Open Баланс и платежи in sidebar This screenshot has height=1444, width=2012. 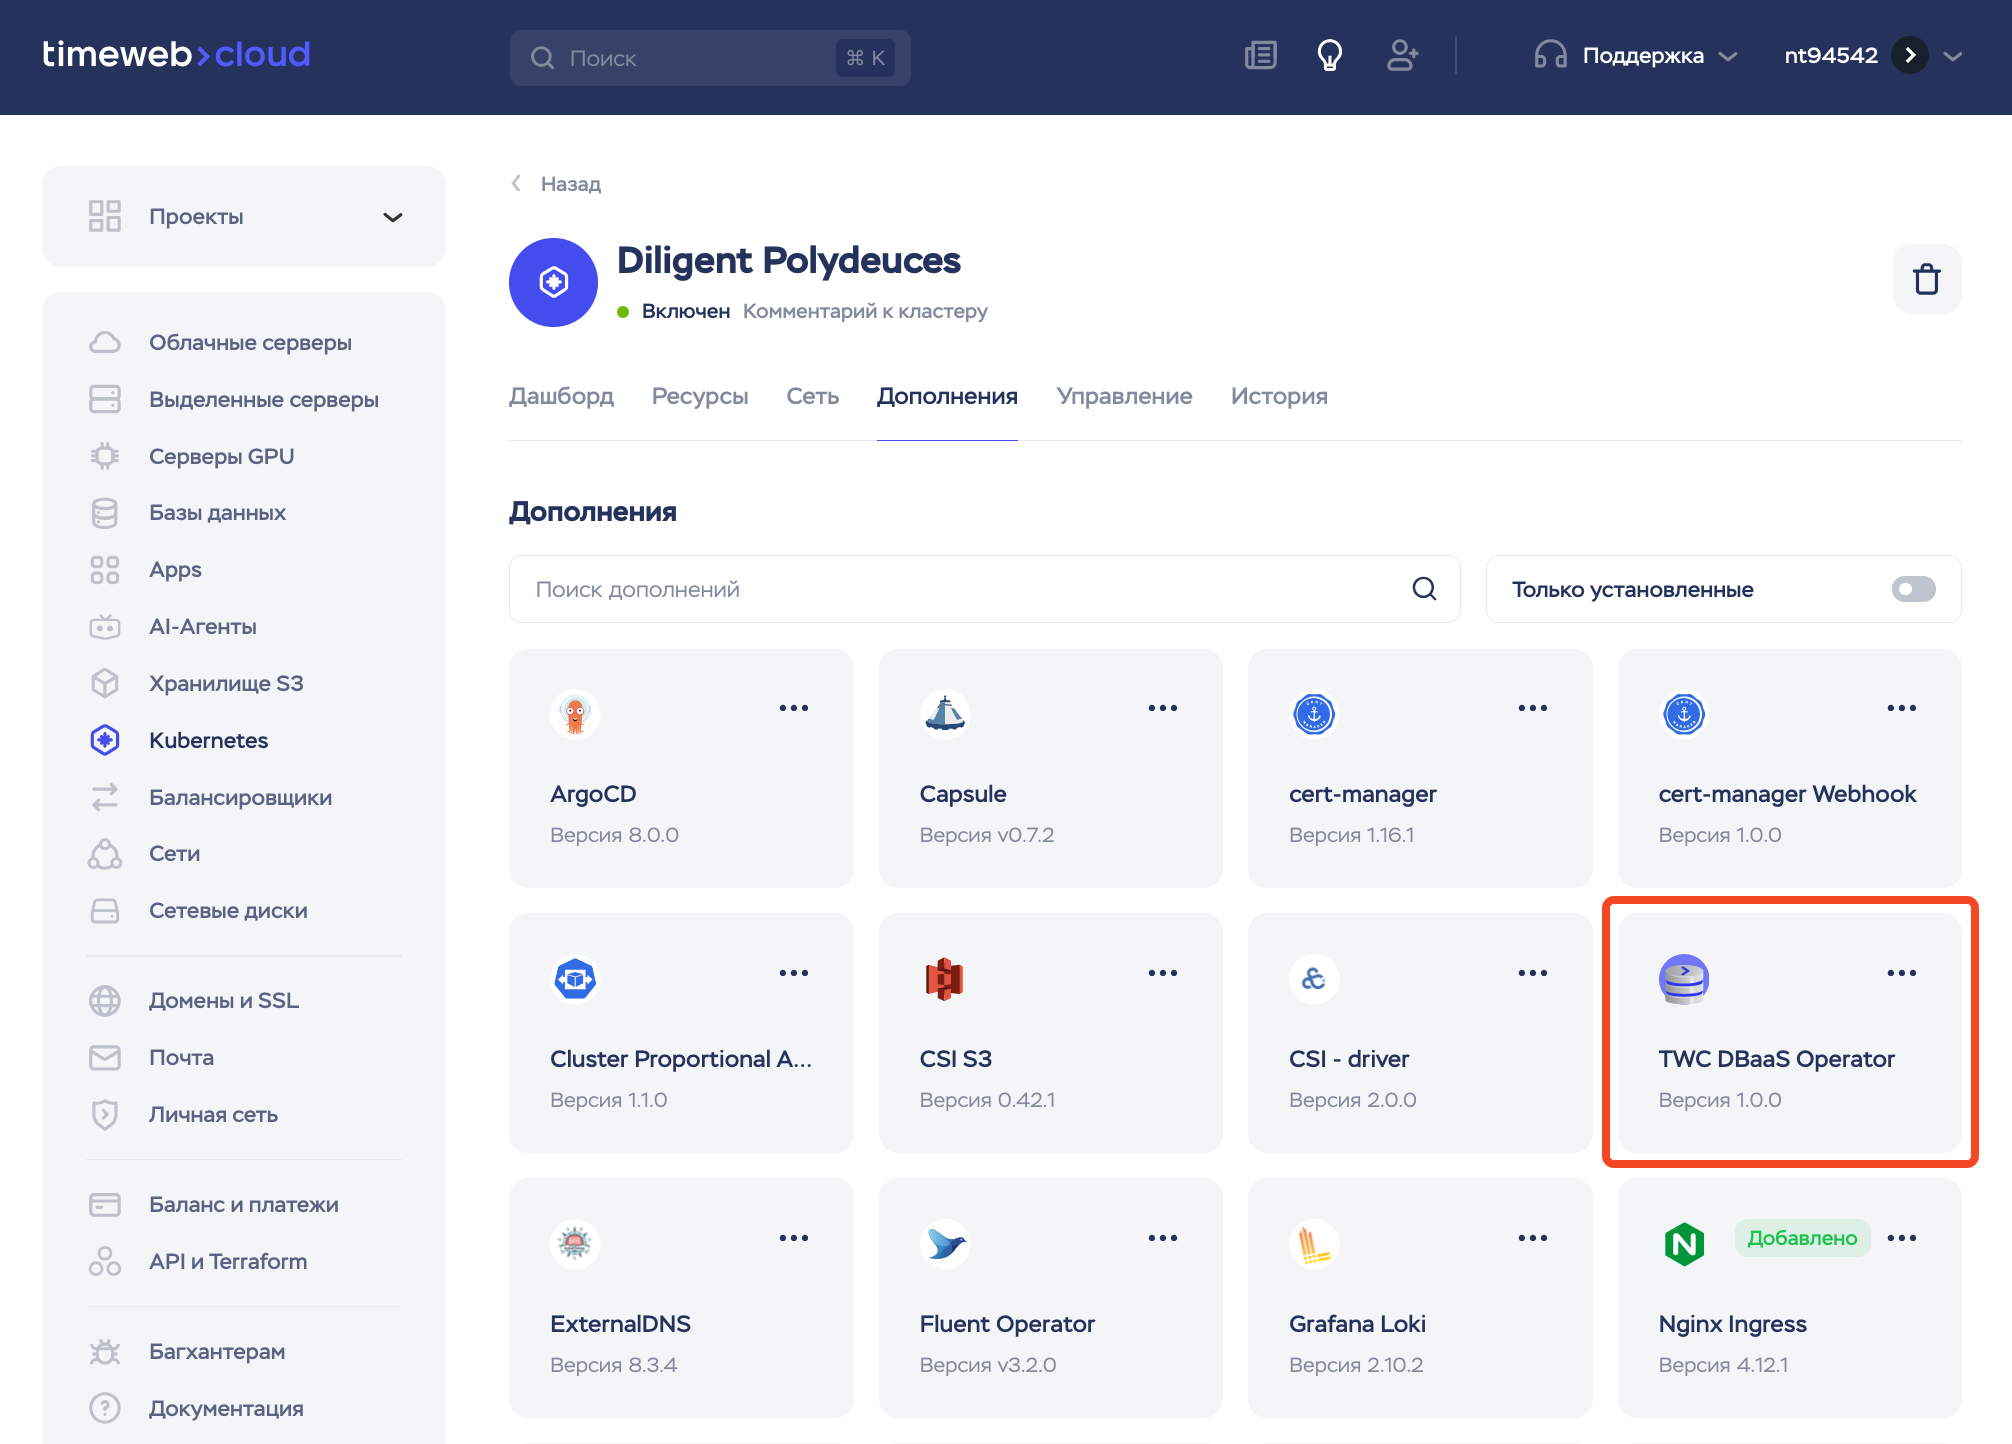pos(244,1205)
